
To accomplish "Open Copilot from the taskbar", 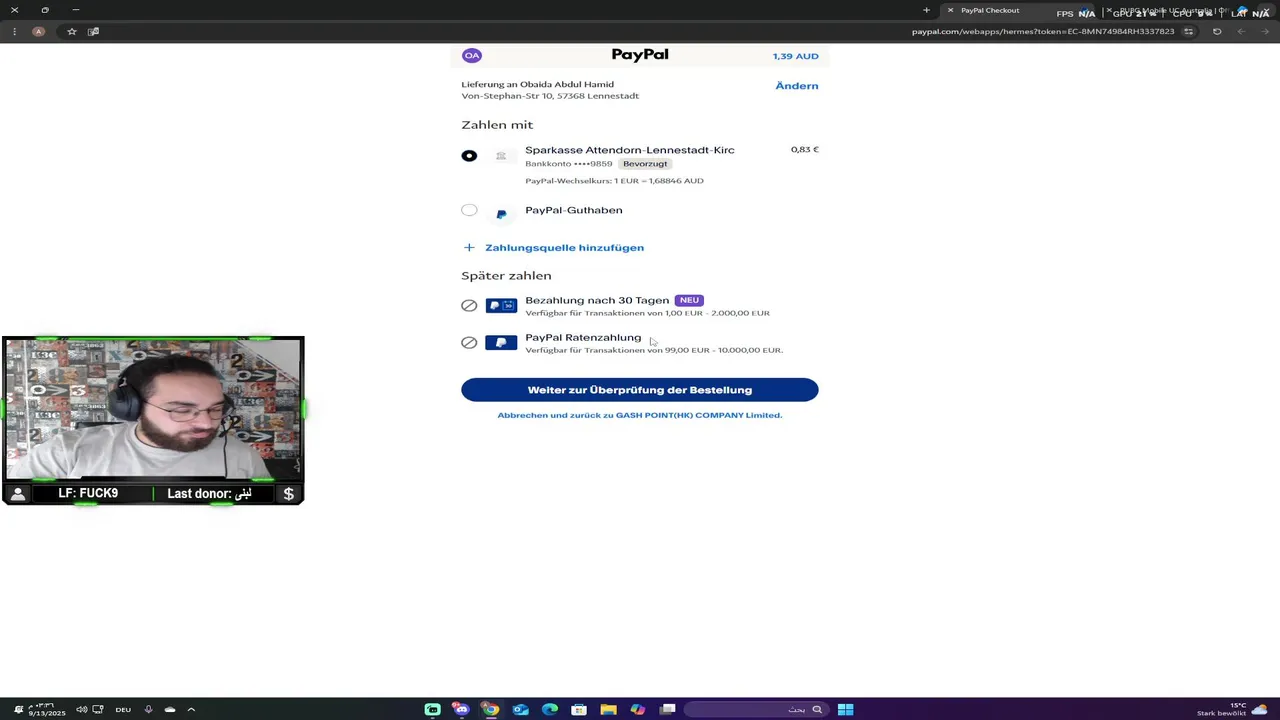I will coord(637,710).
